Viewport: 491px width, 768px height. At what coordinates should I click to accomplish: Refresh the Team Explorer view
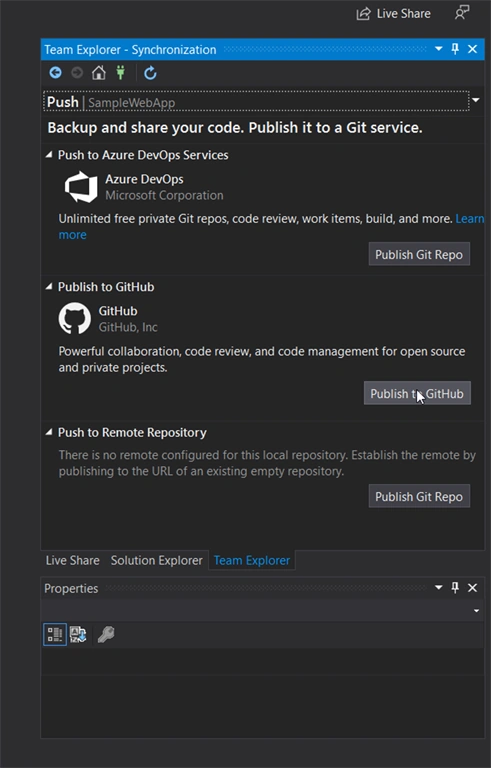tap(150, 73)
